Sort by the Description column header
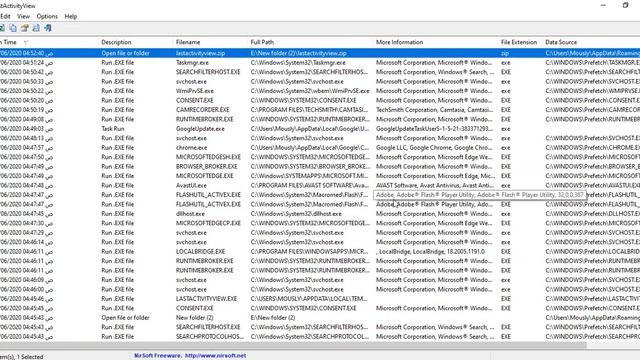The width and height of the screenshot is (640, 360). pyautogui.click(x=116, y=42)
